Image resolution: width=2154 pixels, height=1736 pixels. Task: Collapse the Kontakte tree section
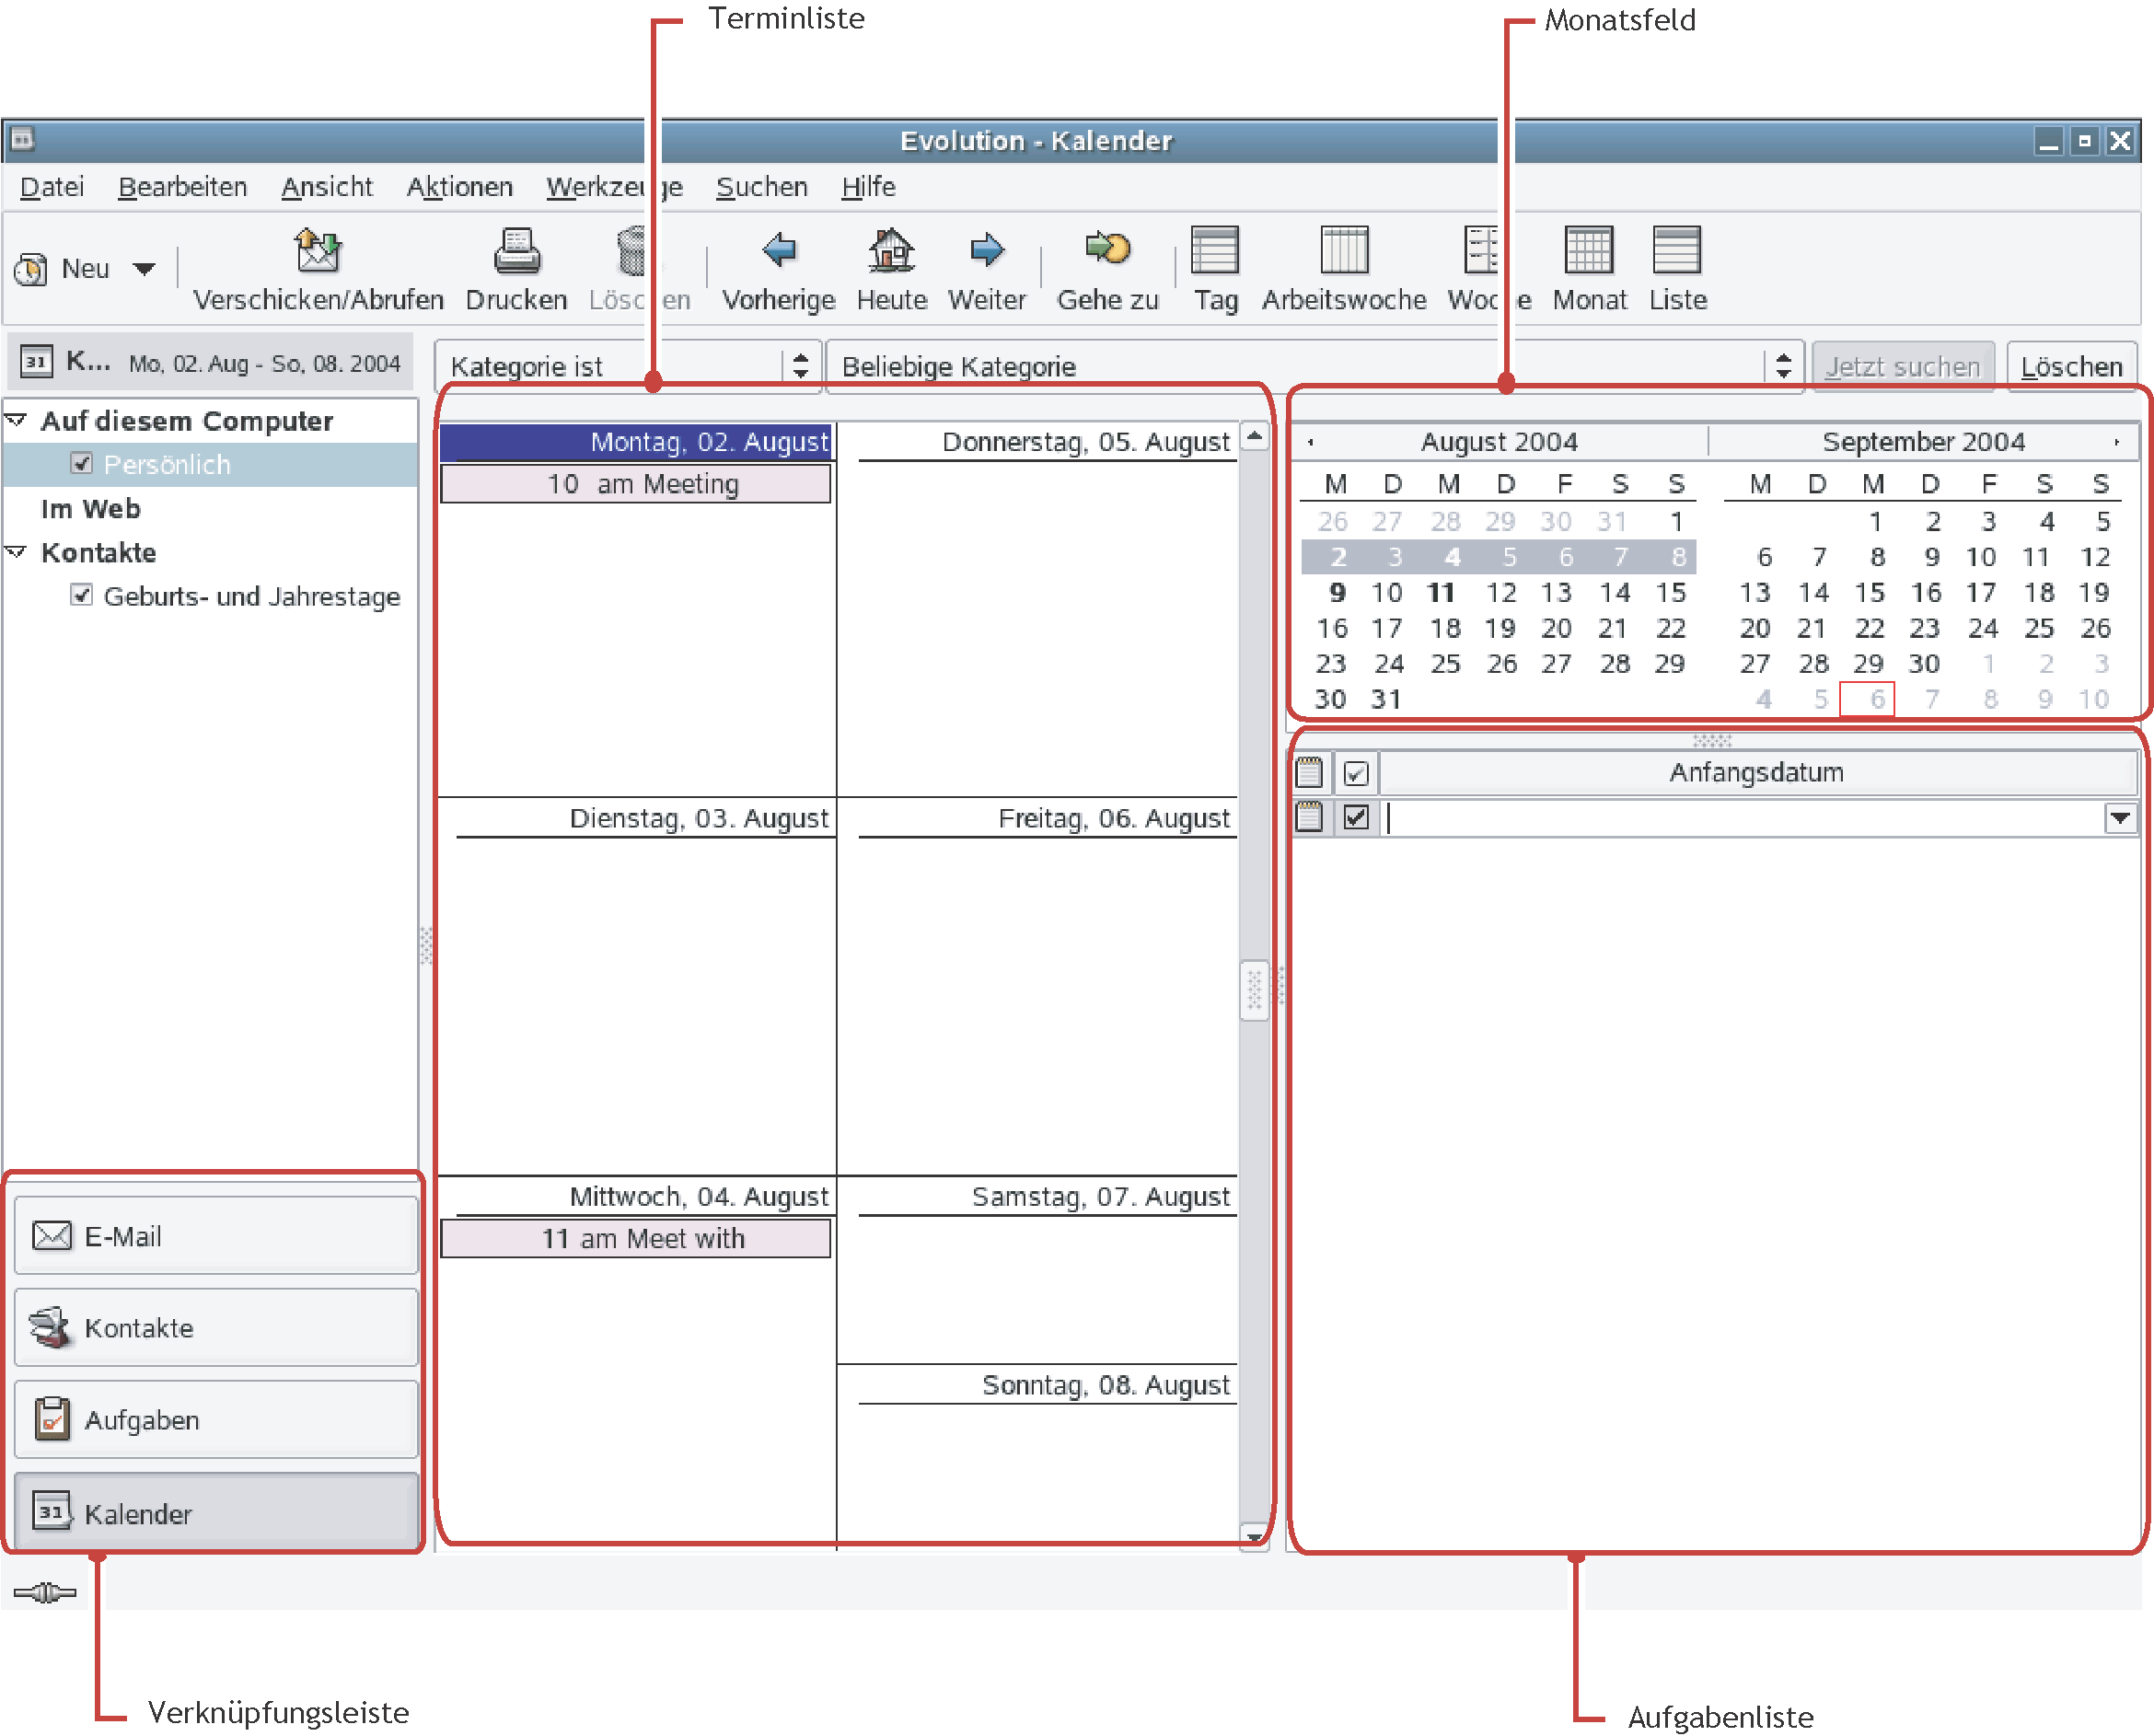16,553
